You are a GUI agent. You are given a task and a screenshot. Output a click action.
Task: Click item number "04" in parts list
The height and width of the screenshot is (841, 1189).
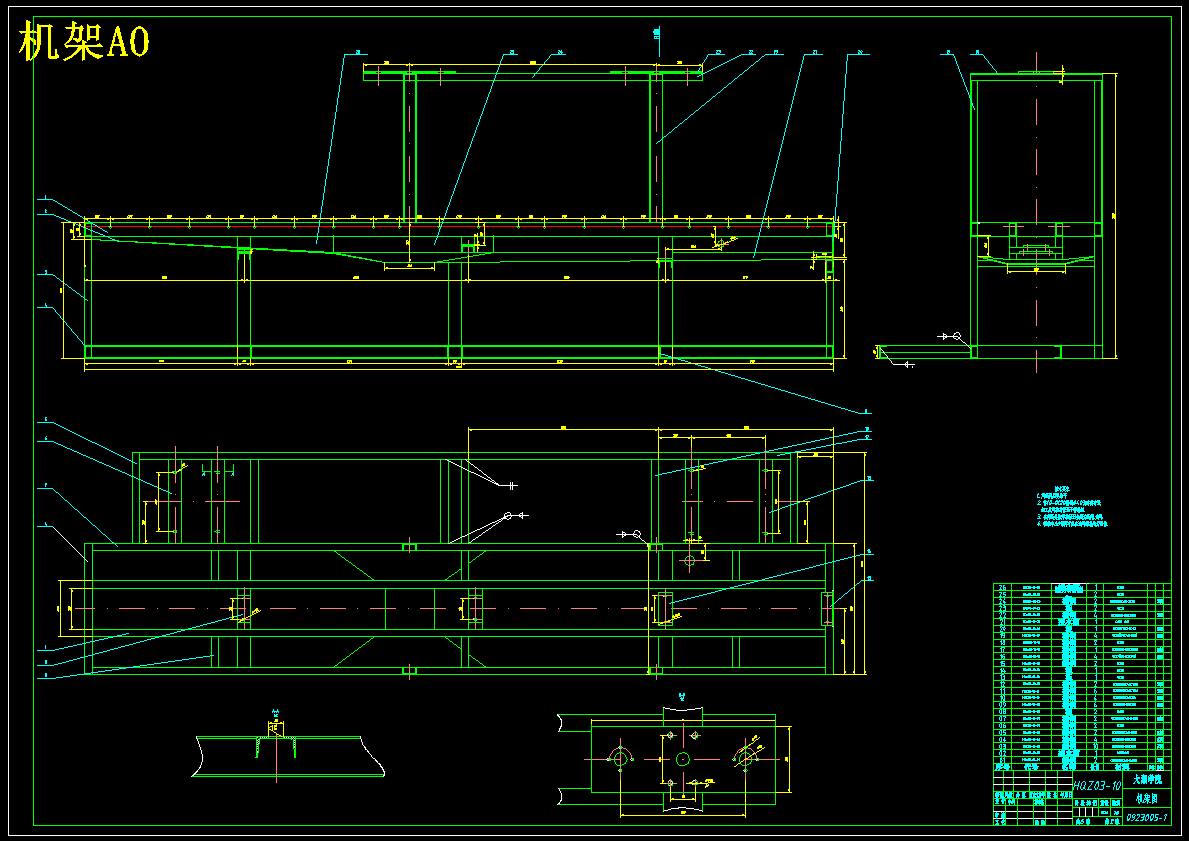(1002, 739)
